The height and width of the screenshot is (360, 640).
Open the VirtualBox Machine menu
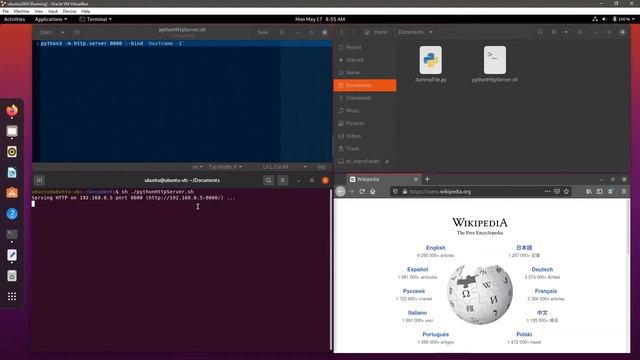[x=22, y=11]
